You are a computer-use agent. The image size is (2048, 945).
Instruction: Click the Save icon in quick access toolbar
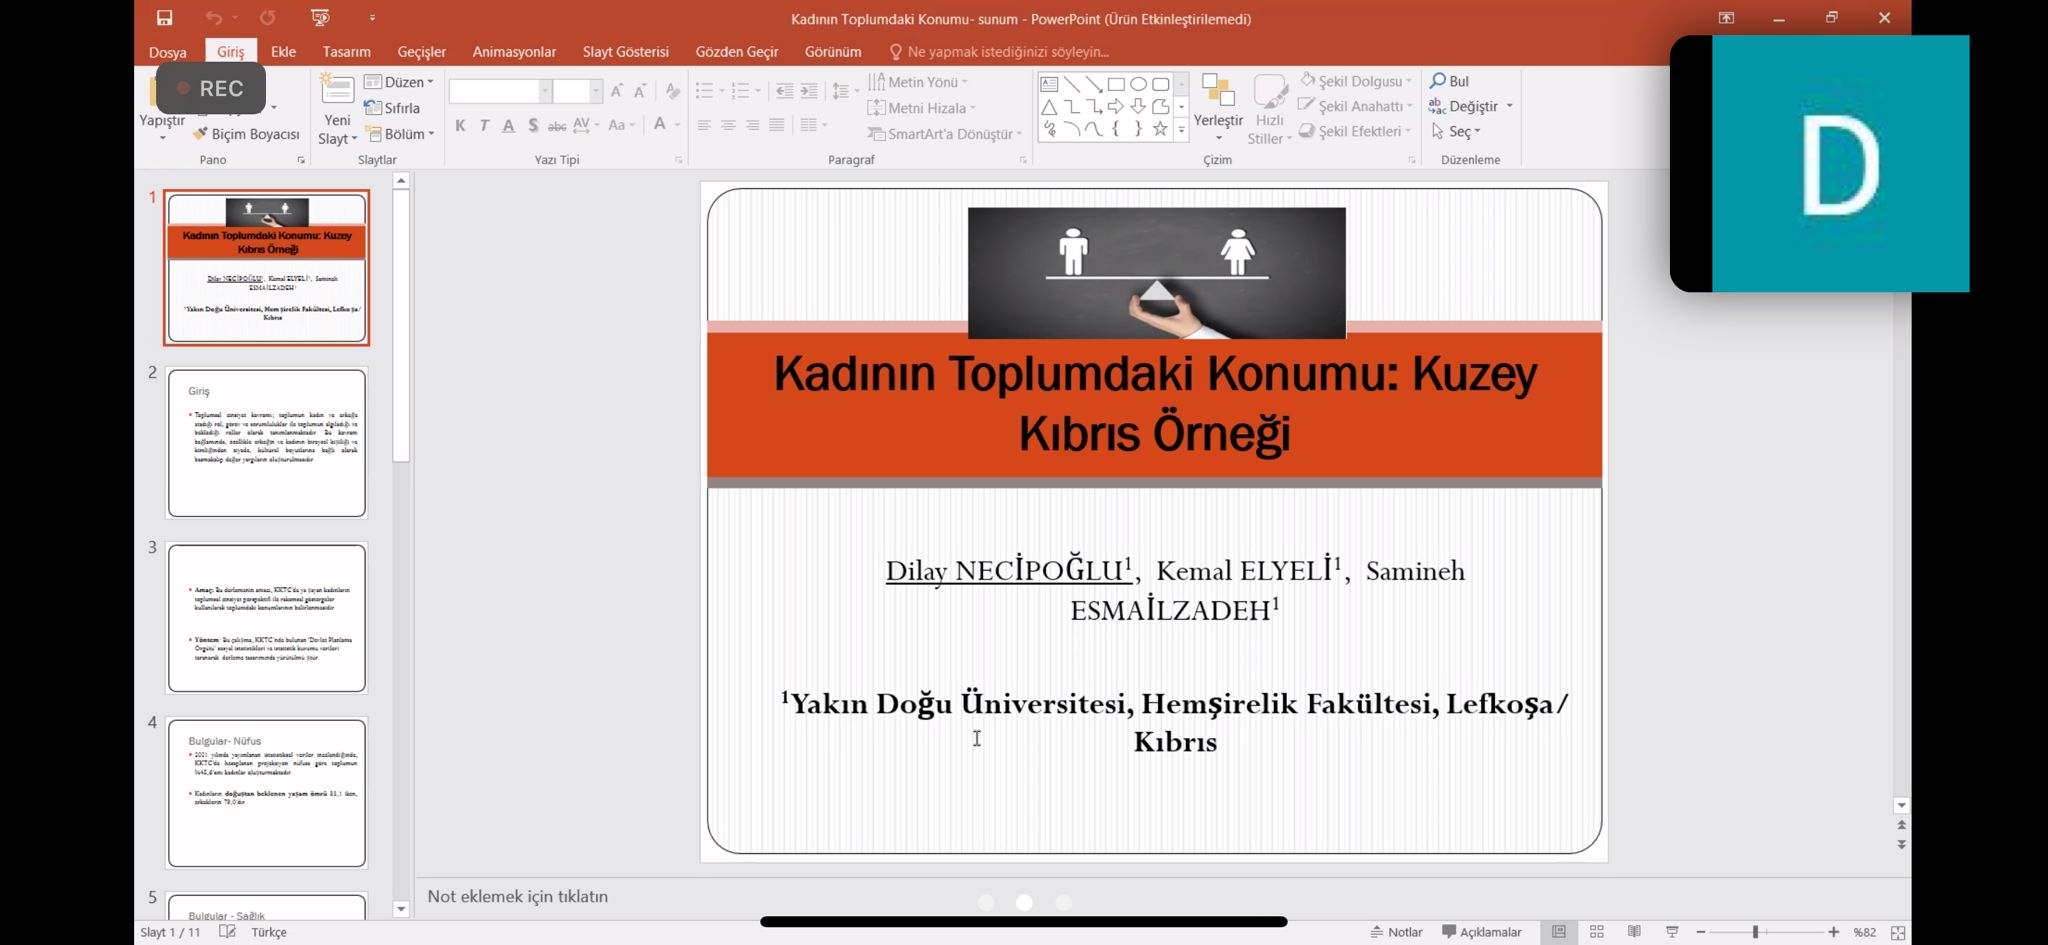(165, 18)
